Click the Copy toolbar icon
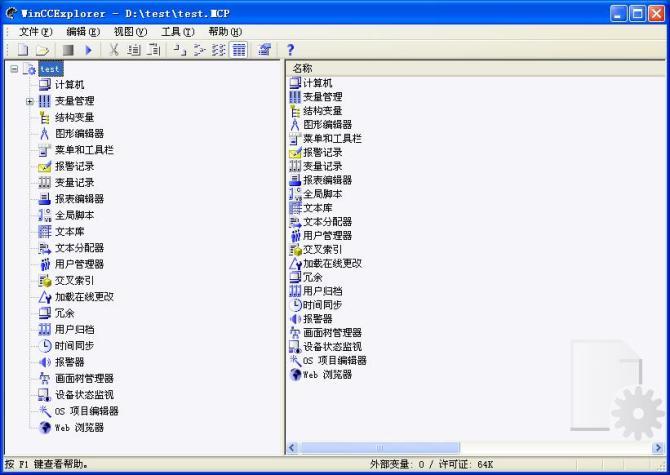This screenshot has height=475, width=670. pos(134,50)
